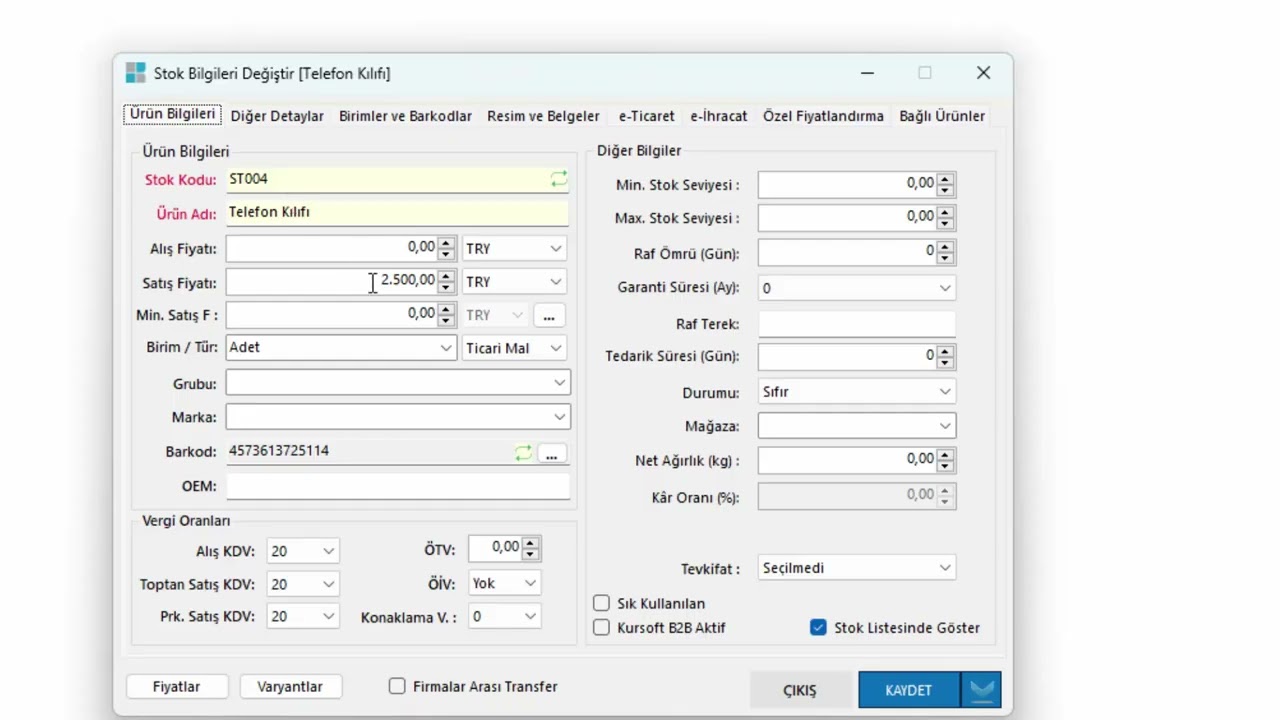Click Min. Stok Seviyesi spinner
This screenshot has height=720, width=1280.
[x=945, y=184]
